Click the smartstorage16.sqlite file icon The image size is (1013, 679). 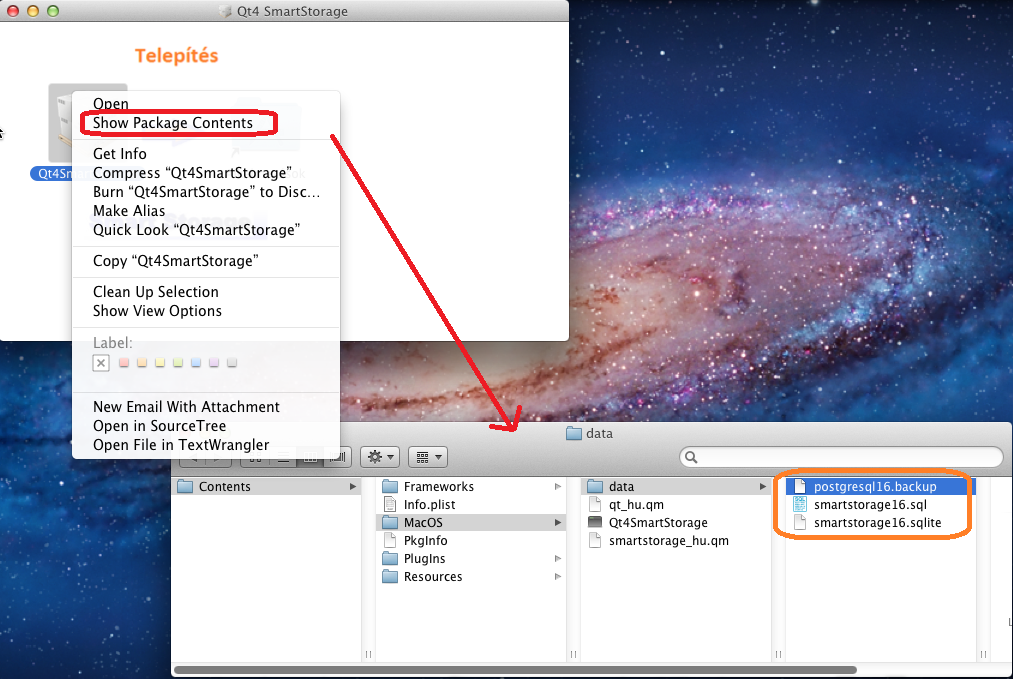pyautogui.click(x=800, y=523)
